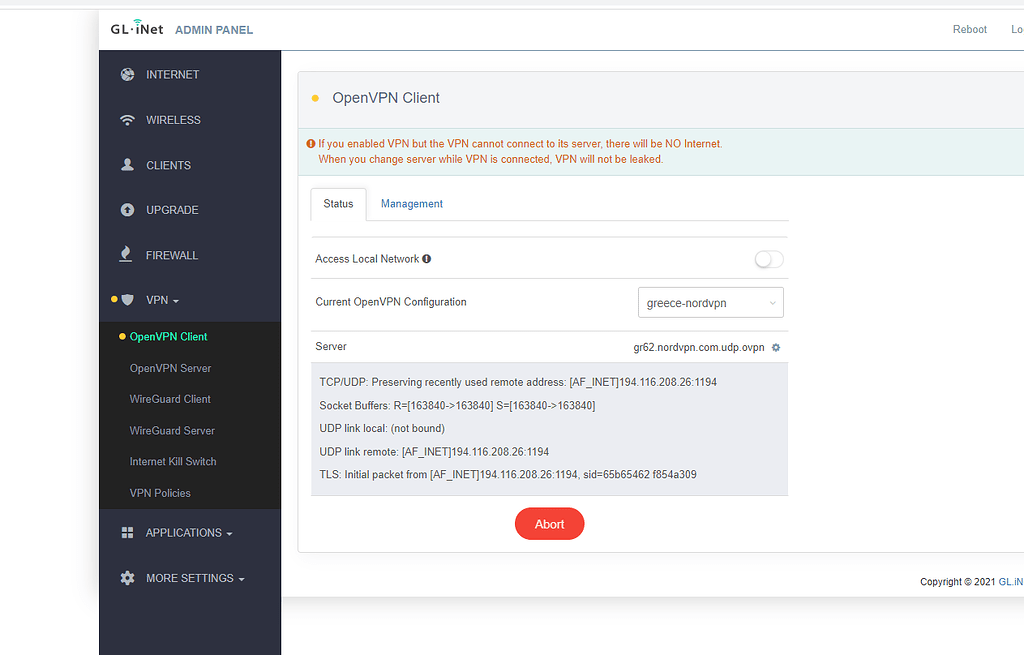Open More Settings using the gear icon

tap(127, 577)
